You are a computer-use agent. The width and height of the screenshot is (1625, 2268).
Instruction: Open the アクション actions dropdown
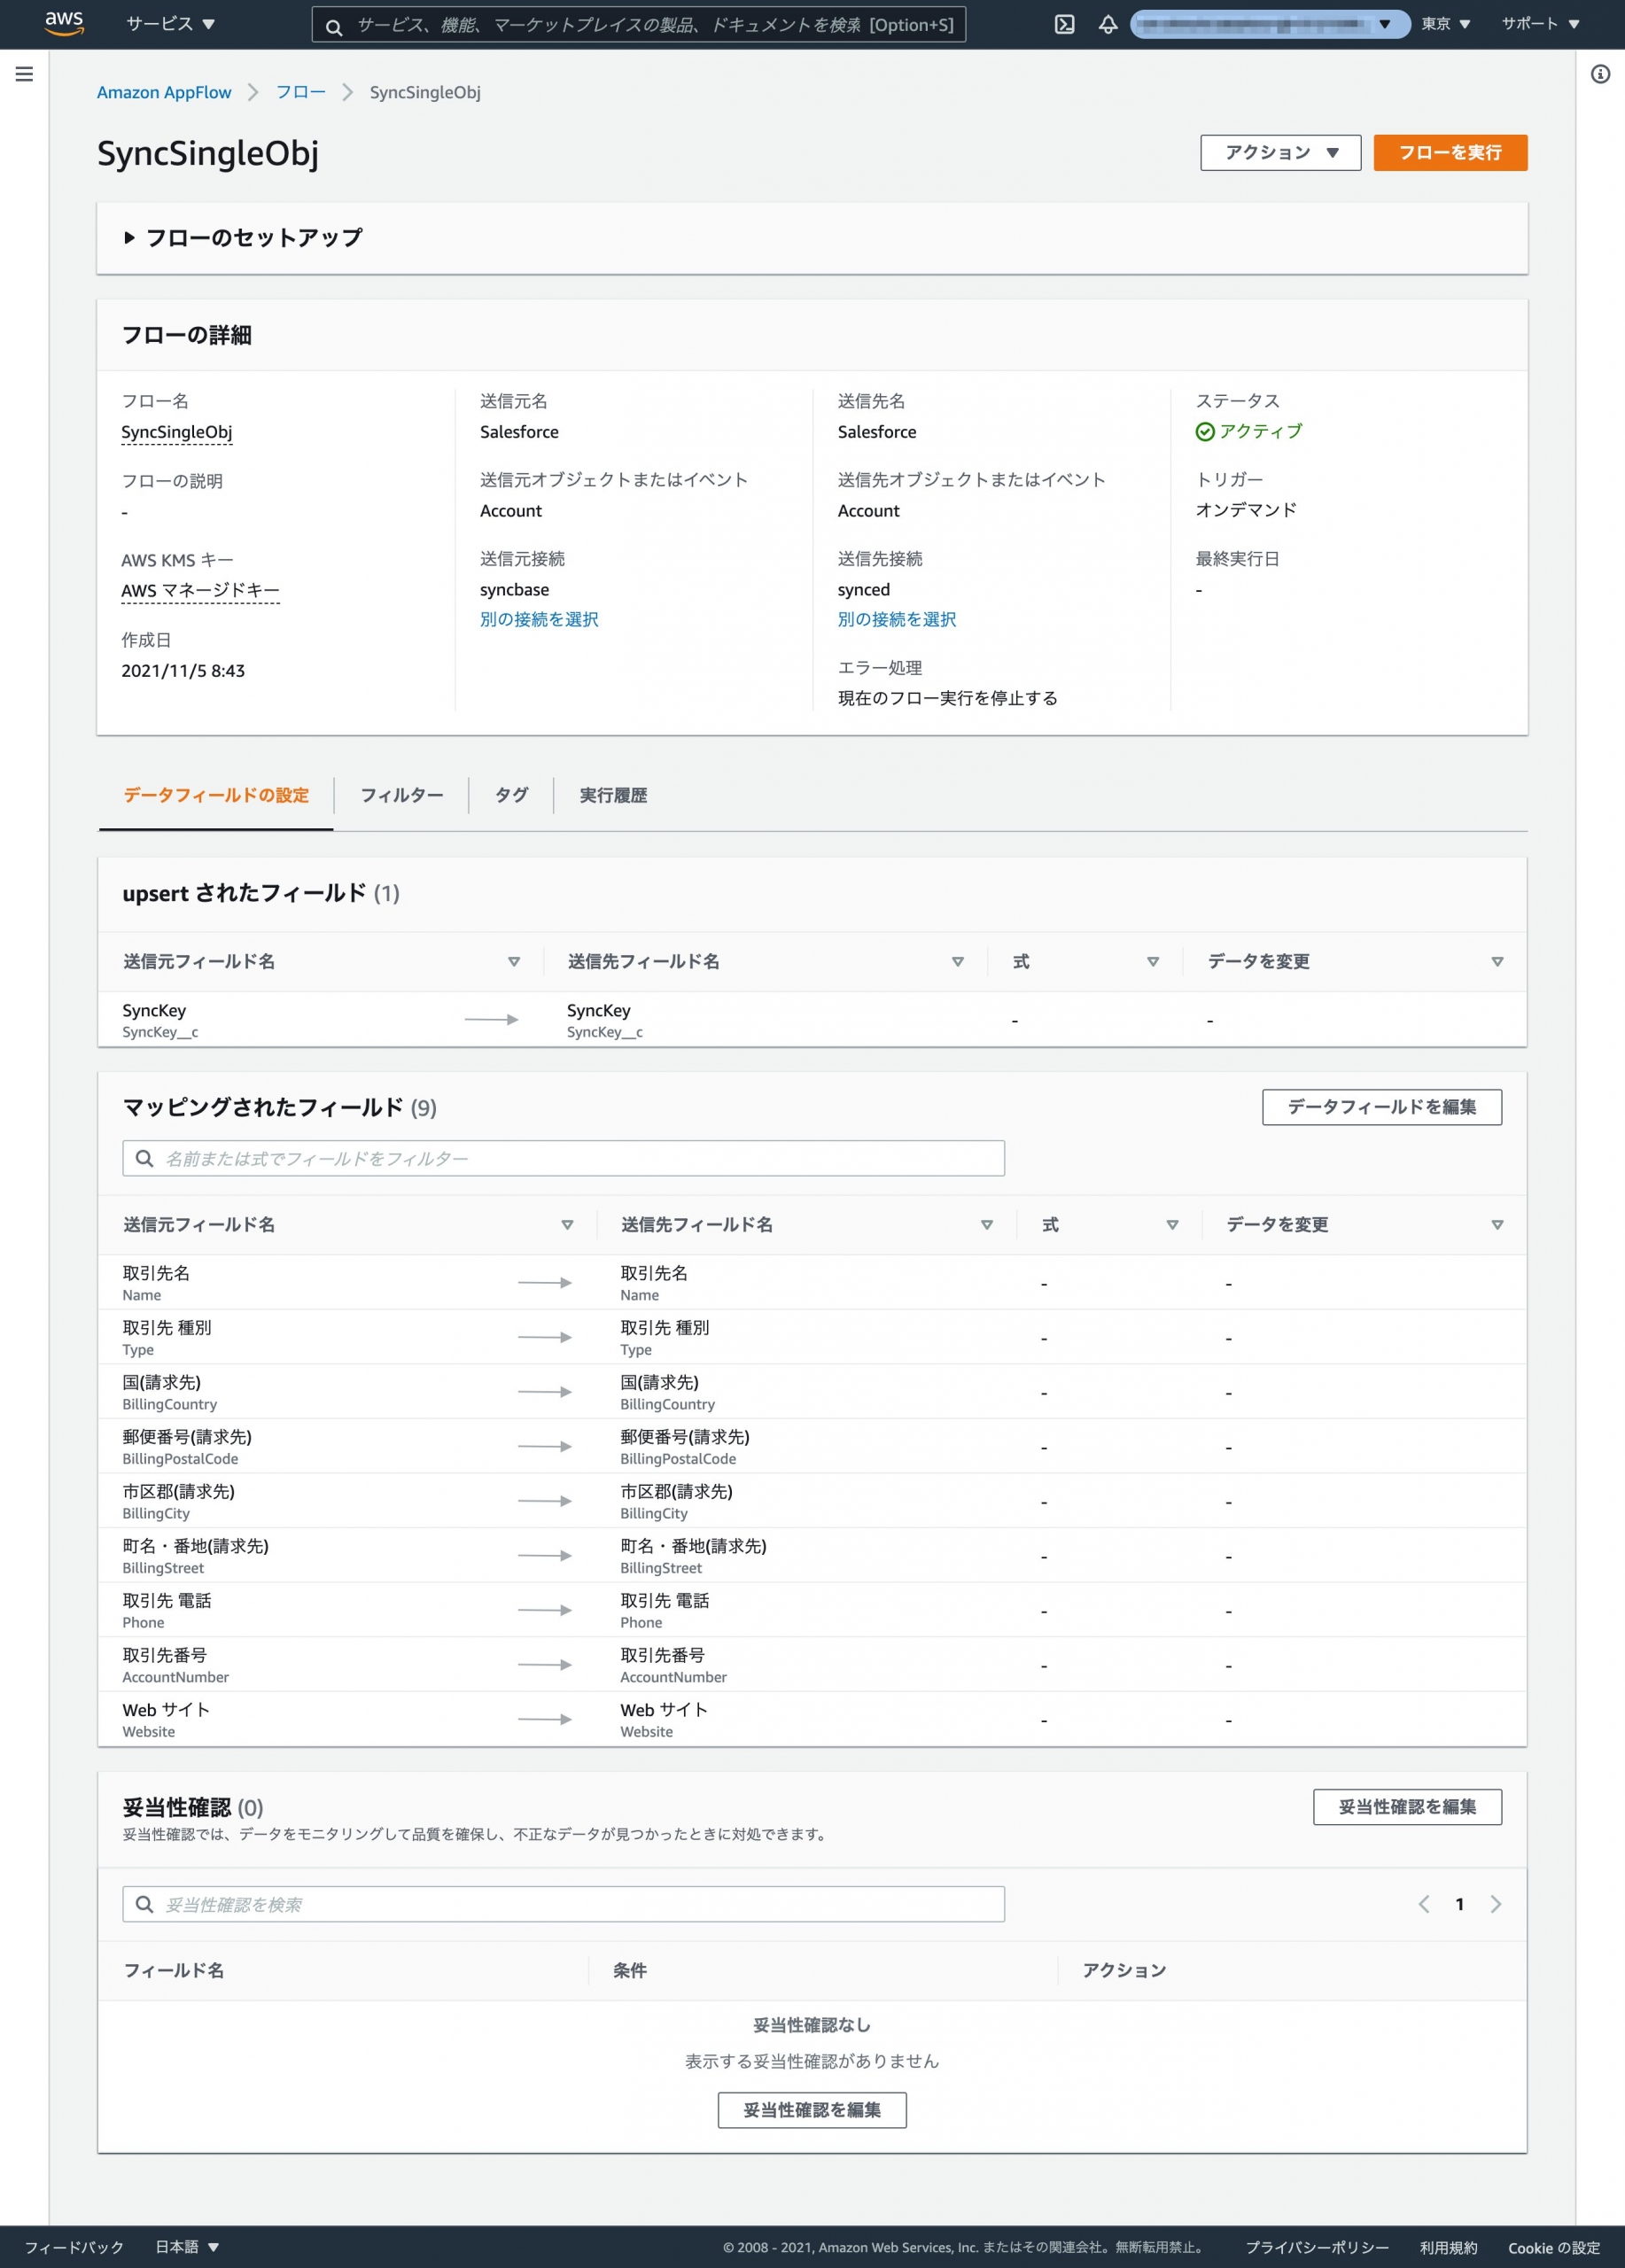(1280, 152)
